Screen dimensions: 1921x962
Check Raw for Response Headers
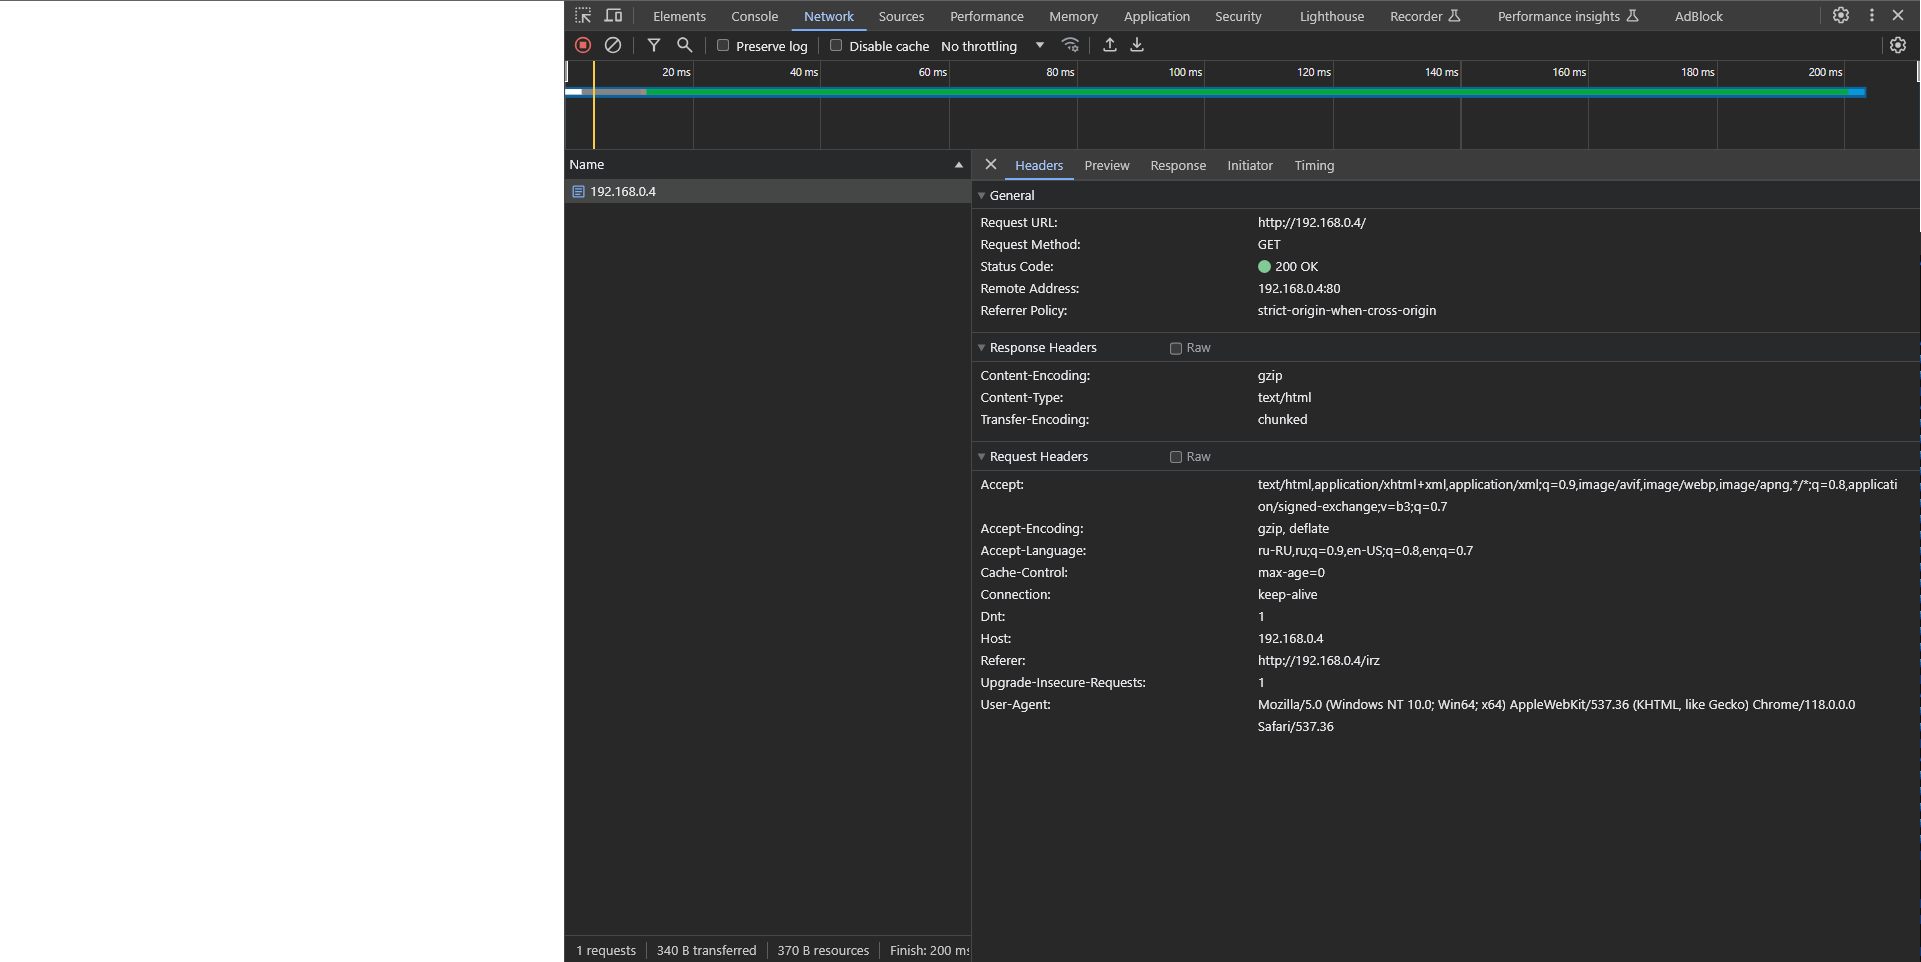point(1176,348)
